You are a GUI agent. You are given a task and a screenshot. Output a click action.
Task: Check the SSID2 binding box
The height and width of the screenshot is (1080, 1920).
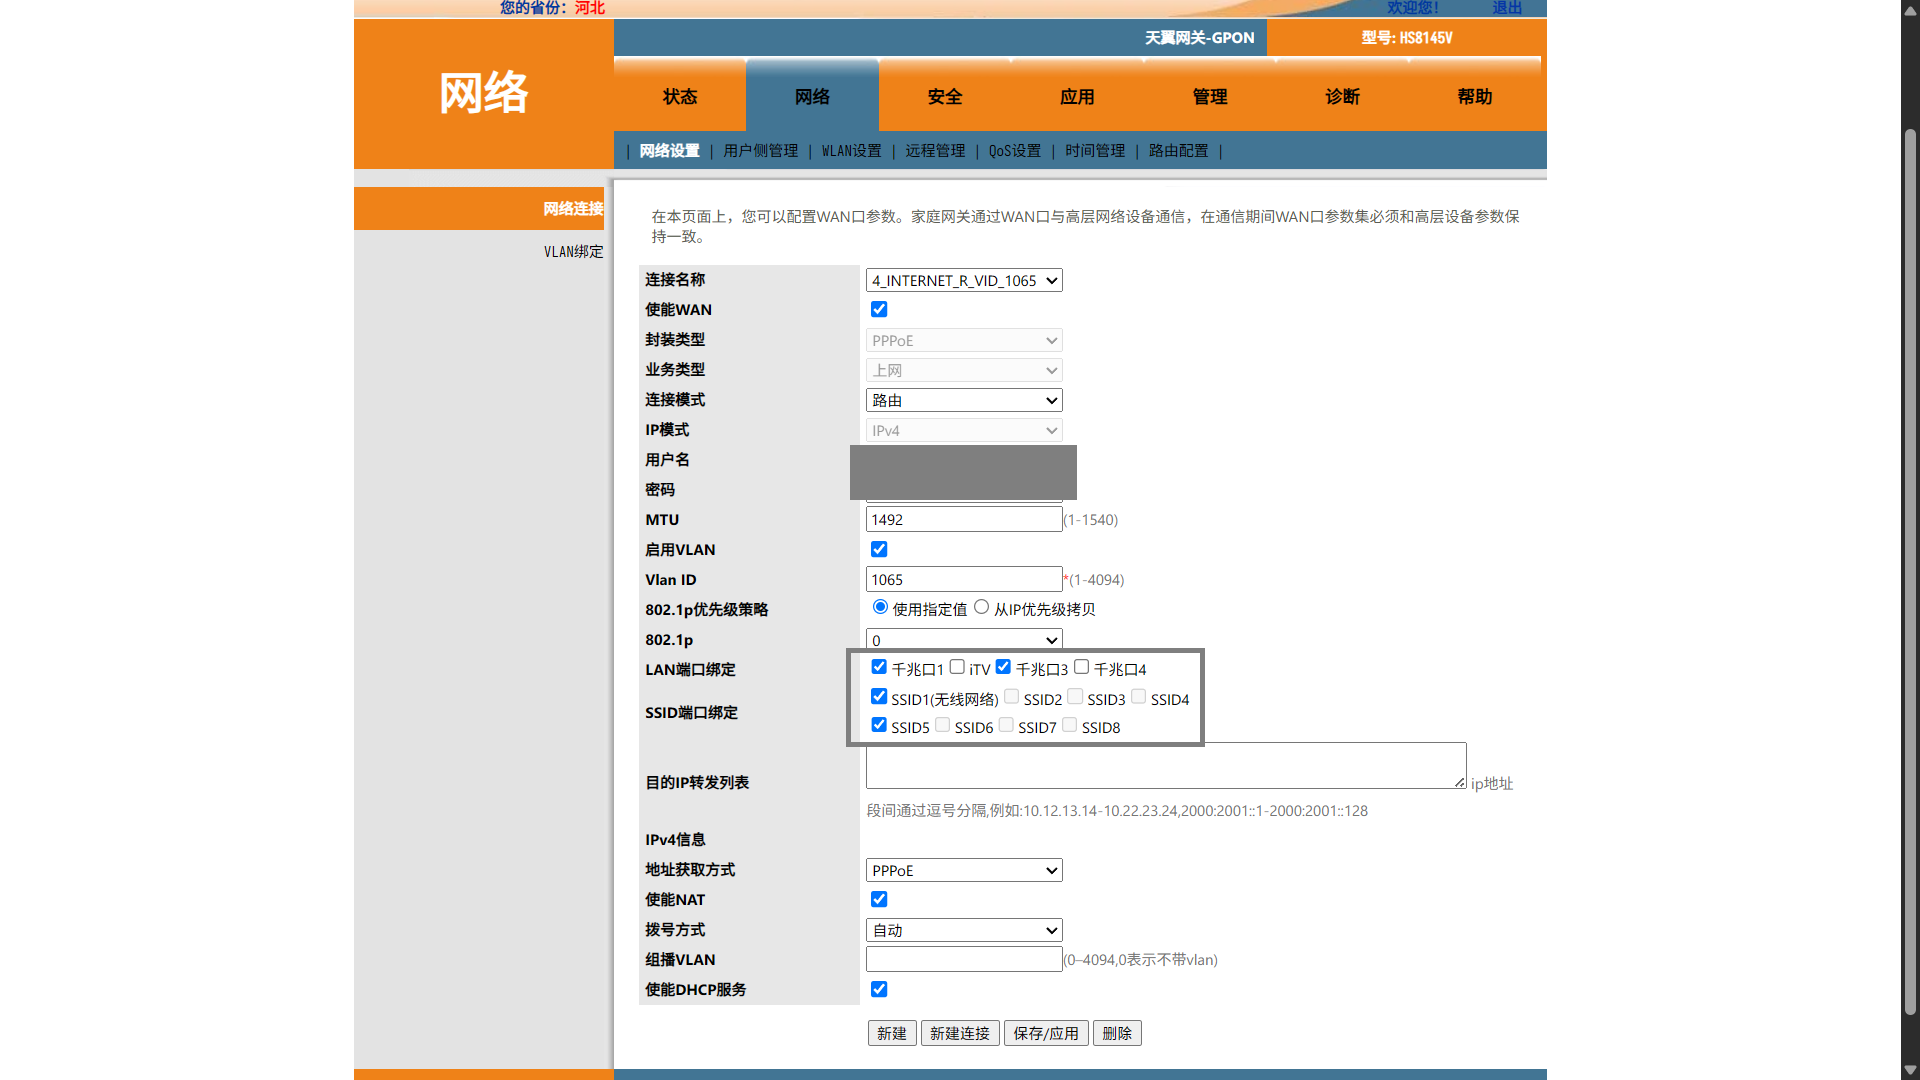(1011, 697)
